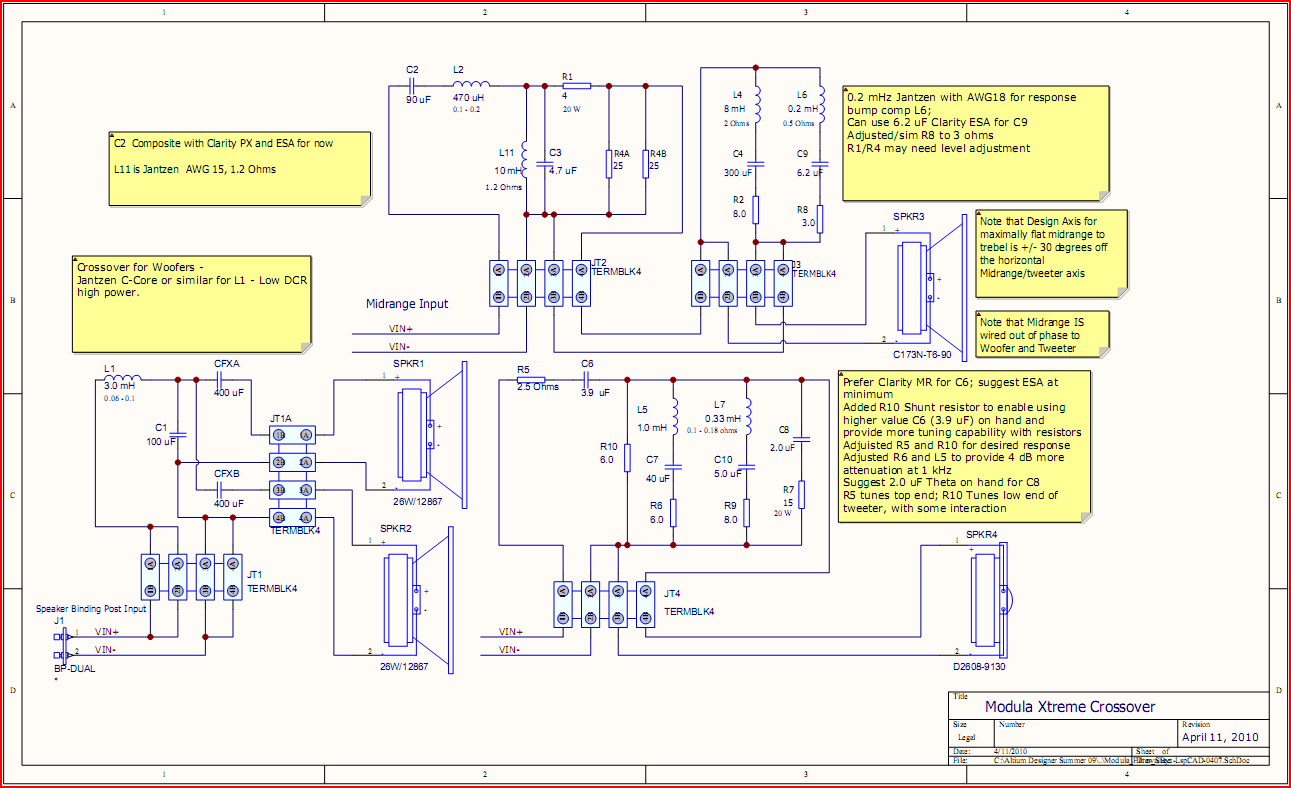Click the 26W/12867 label under SPKR2
This screenshot has height=788, width=1291.
pyautogui.click(x=405, y=666)
